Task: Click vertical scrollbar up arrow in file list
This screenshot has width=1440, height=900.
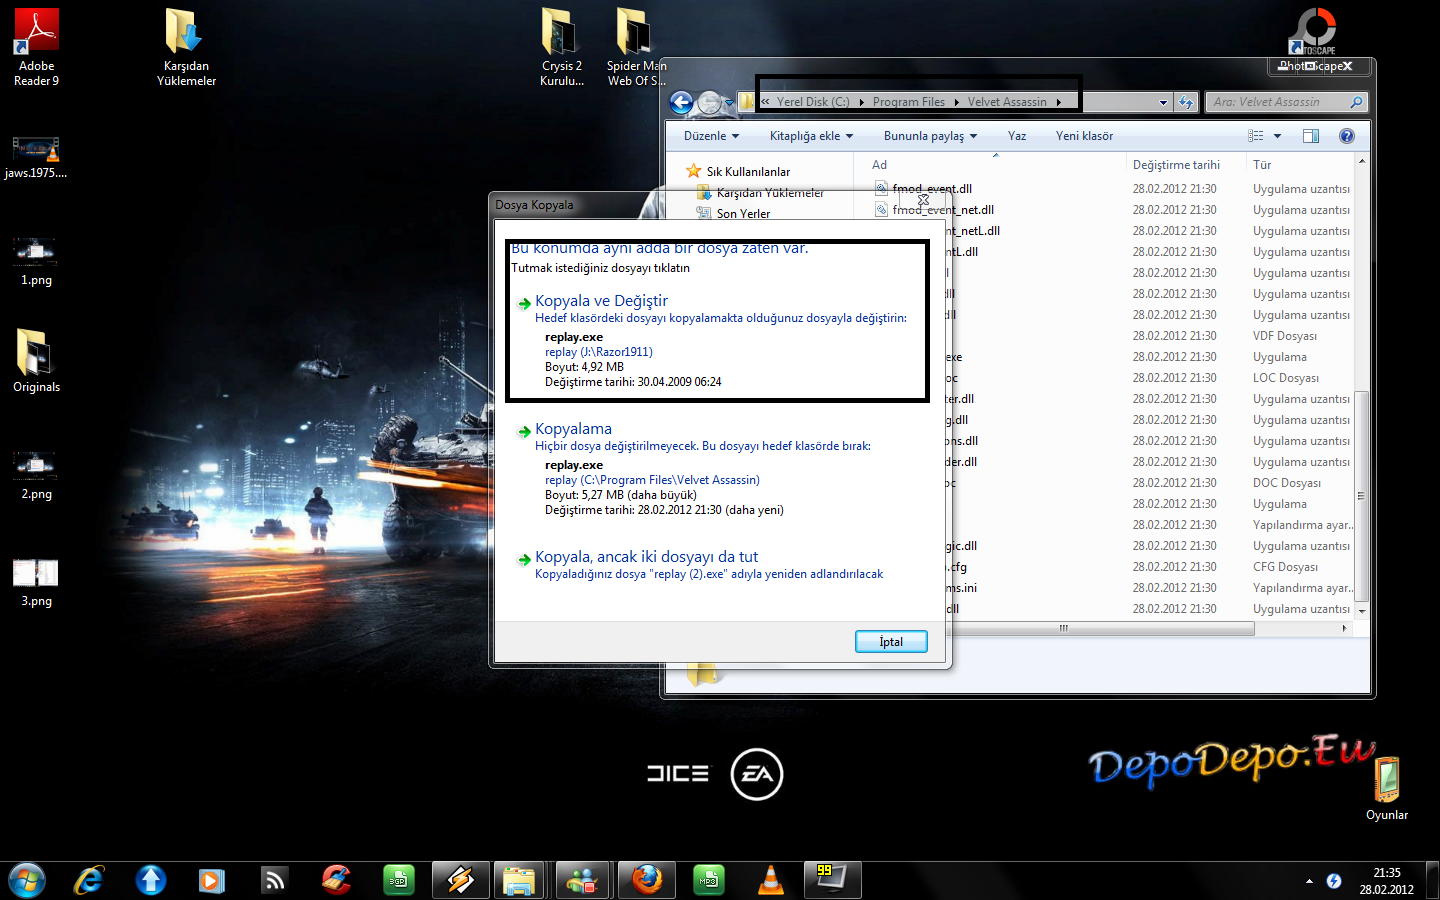Action: (1361, 162)
